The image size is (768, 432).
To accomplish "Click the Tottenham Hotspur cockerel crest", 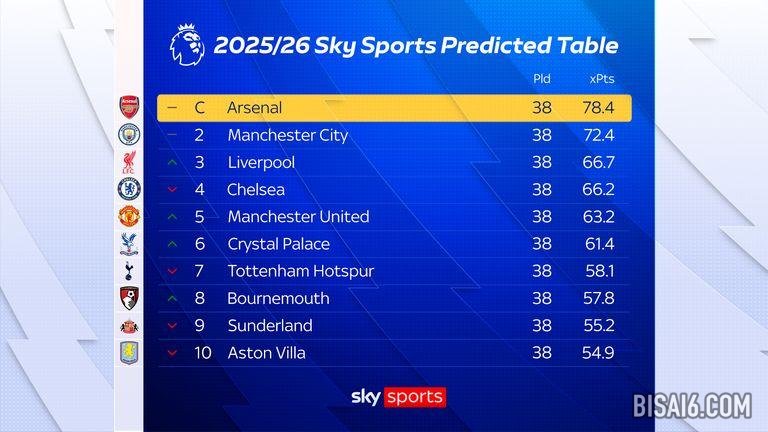I will click(x=129, y=271).
